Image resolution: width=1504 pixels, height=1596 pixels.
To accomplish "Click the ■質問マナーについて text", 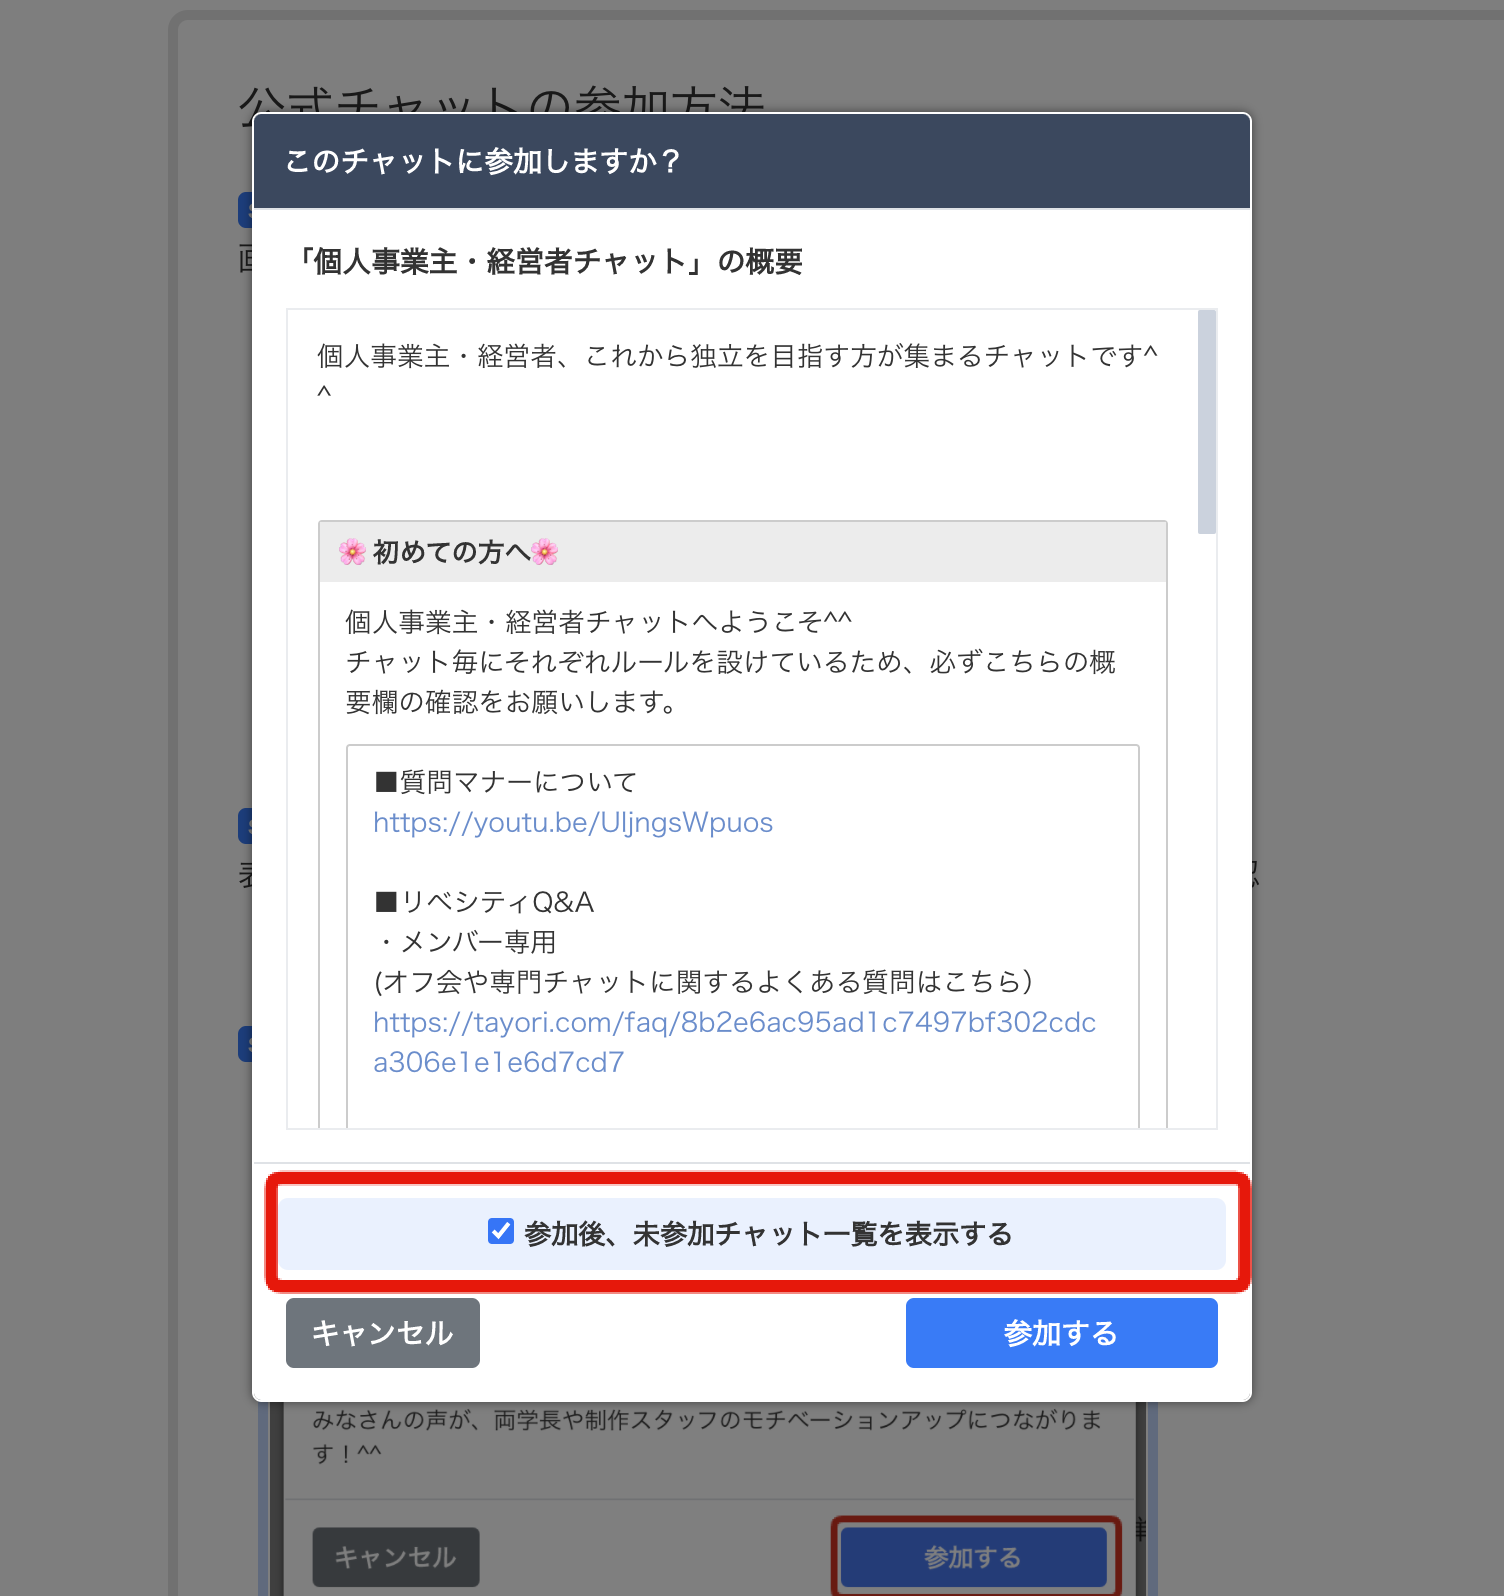I will (x=506, y=782).
